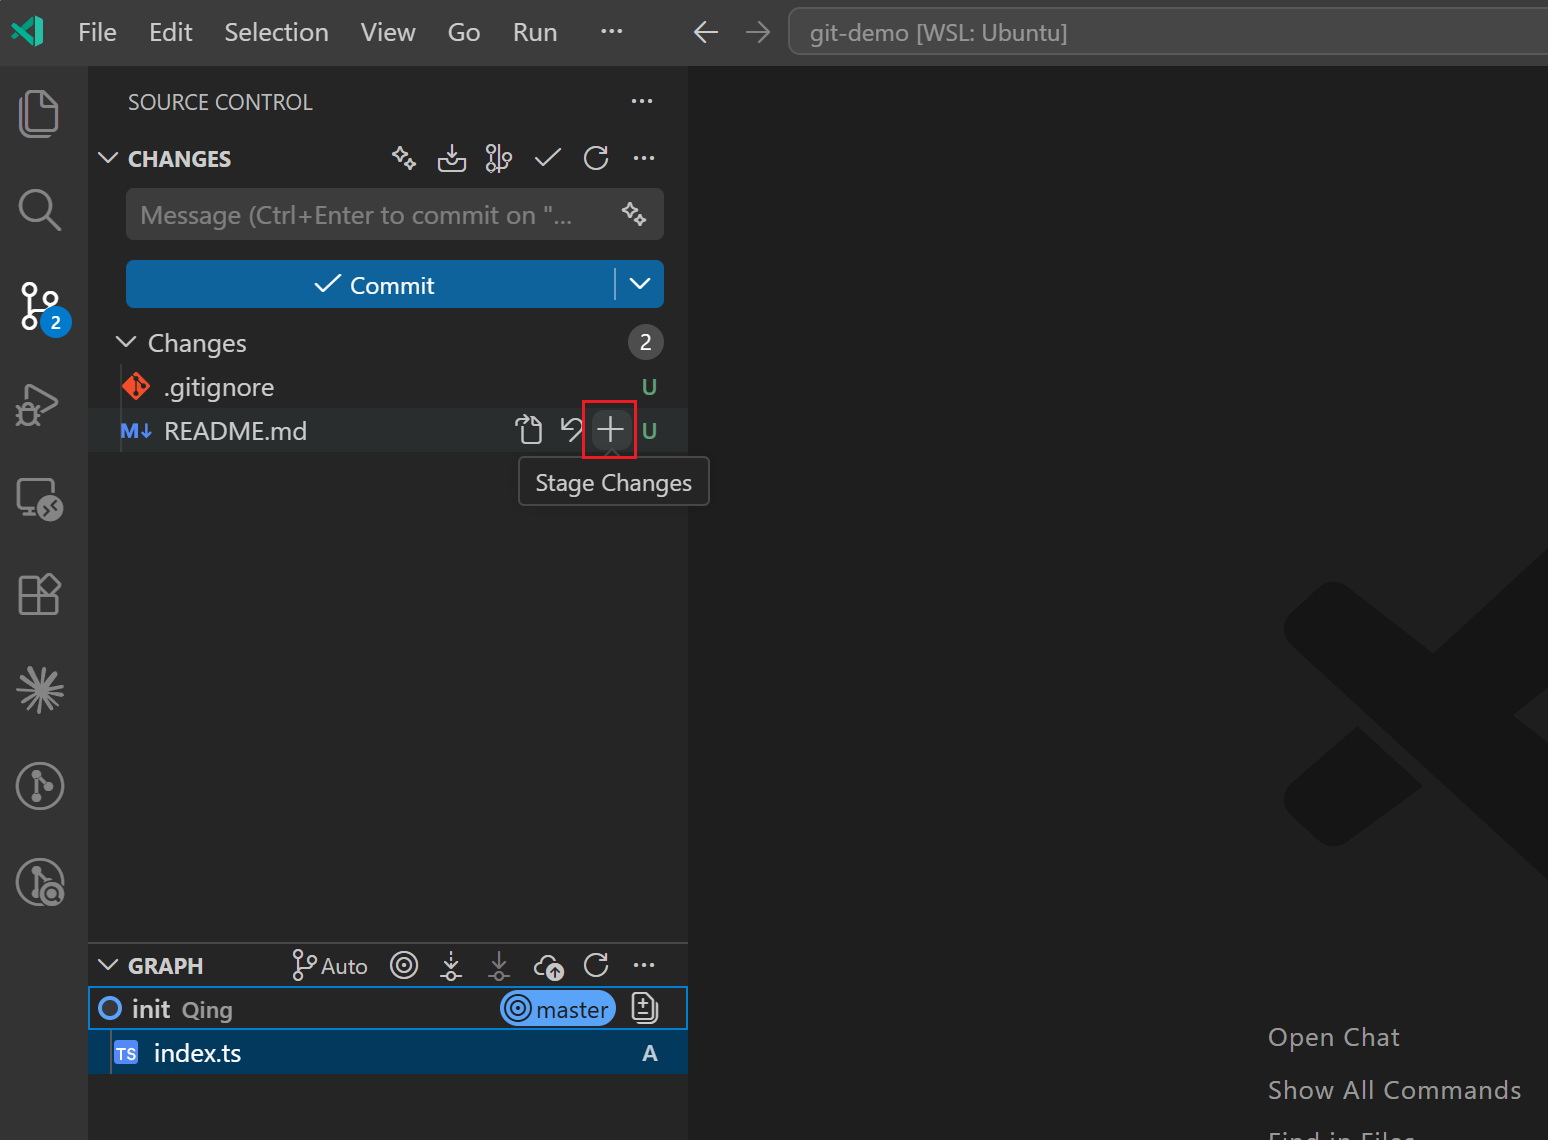This screenshot has width=1548, height=1140.
Task: Click the VS Code logo in title bar
Action: [28, 32]
